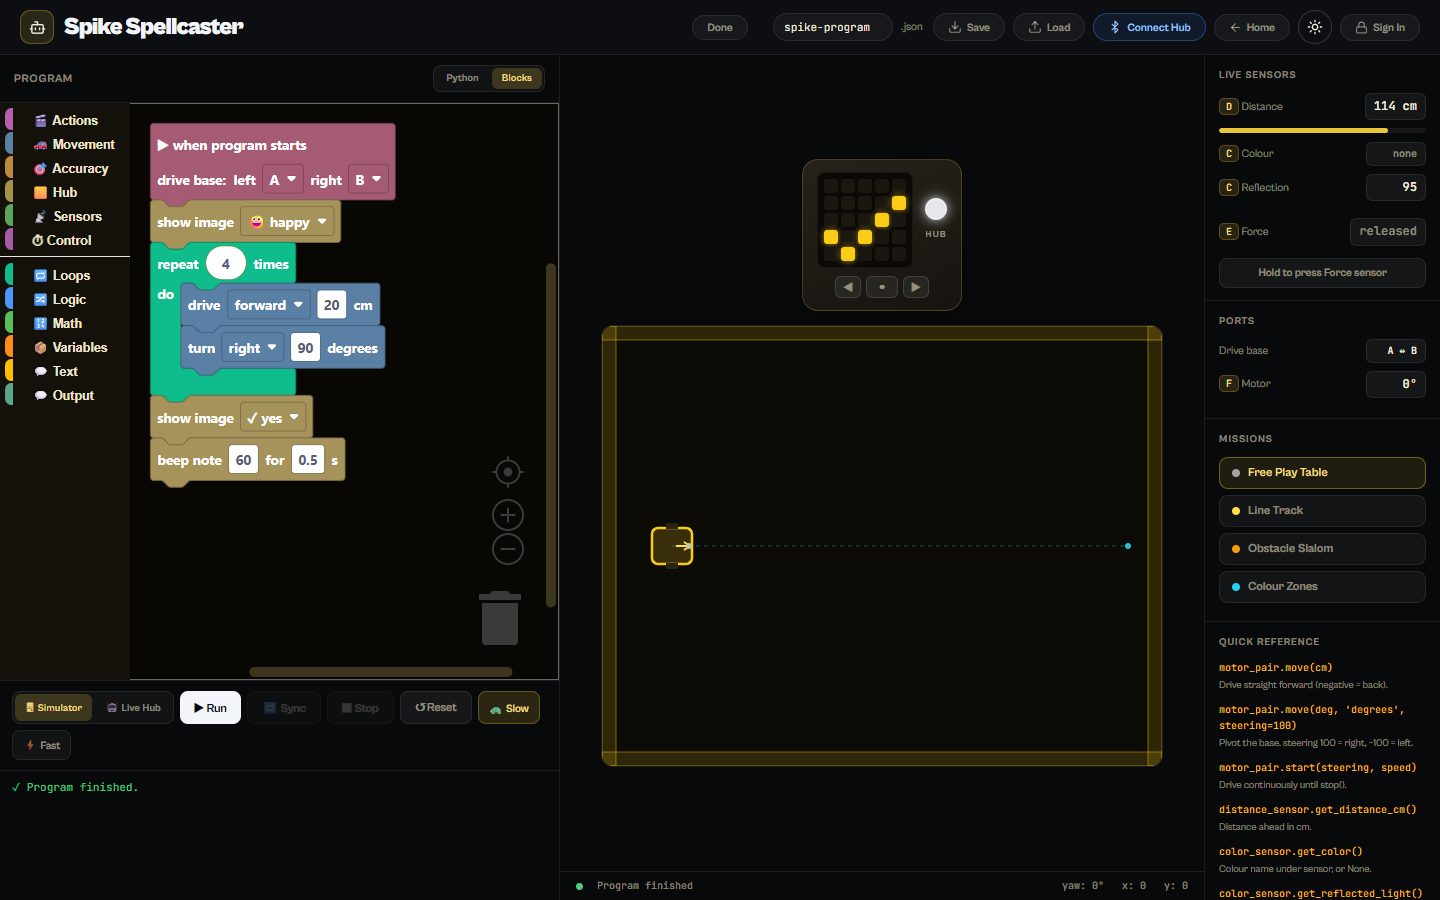Zoom out the blocks workspace with minus icon
Screen dimensions: 1440x900
click(508, 549)
